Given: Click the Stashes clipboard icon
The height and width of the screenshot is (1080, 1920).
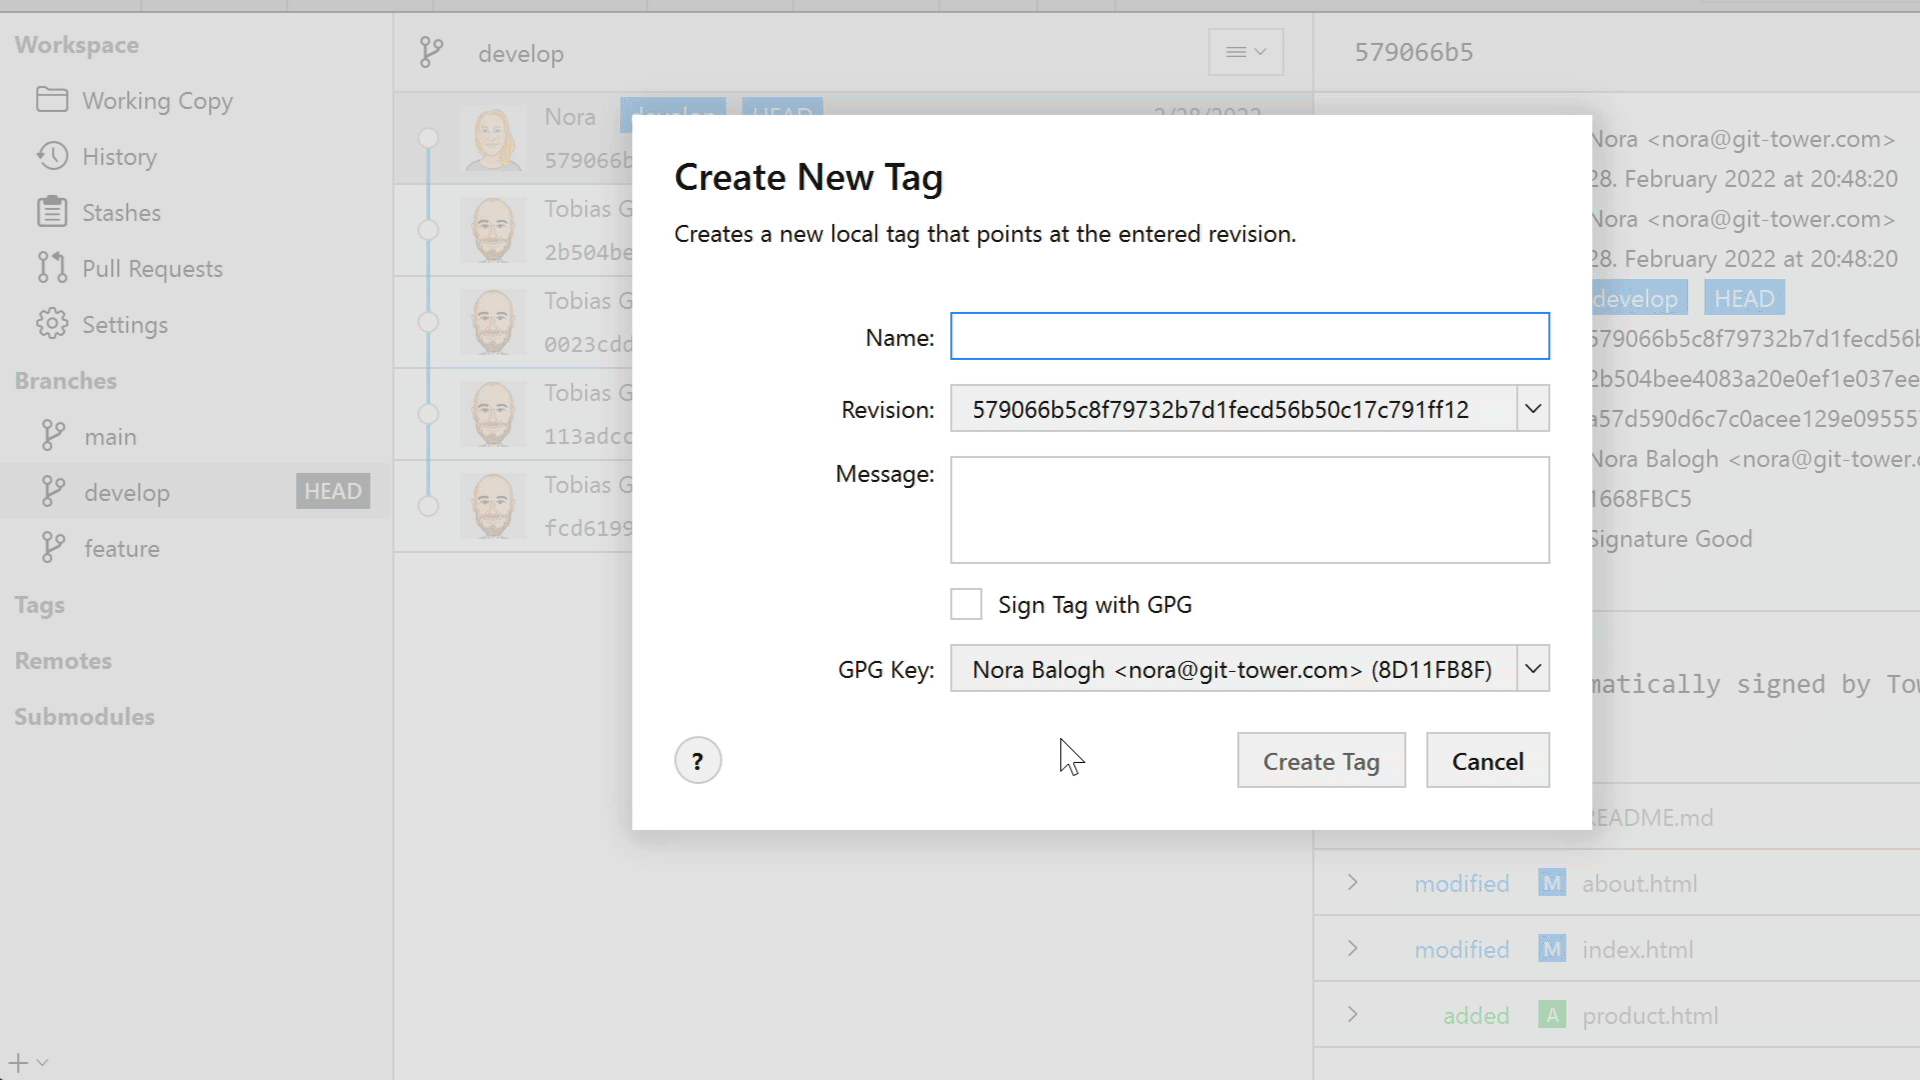Looking at the screenshot, I should [x=52, y=212].
